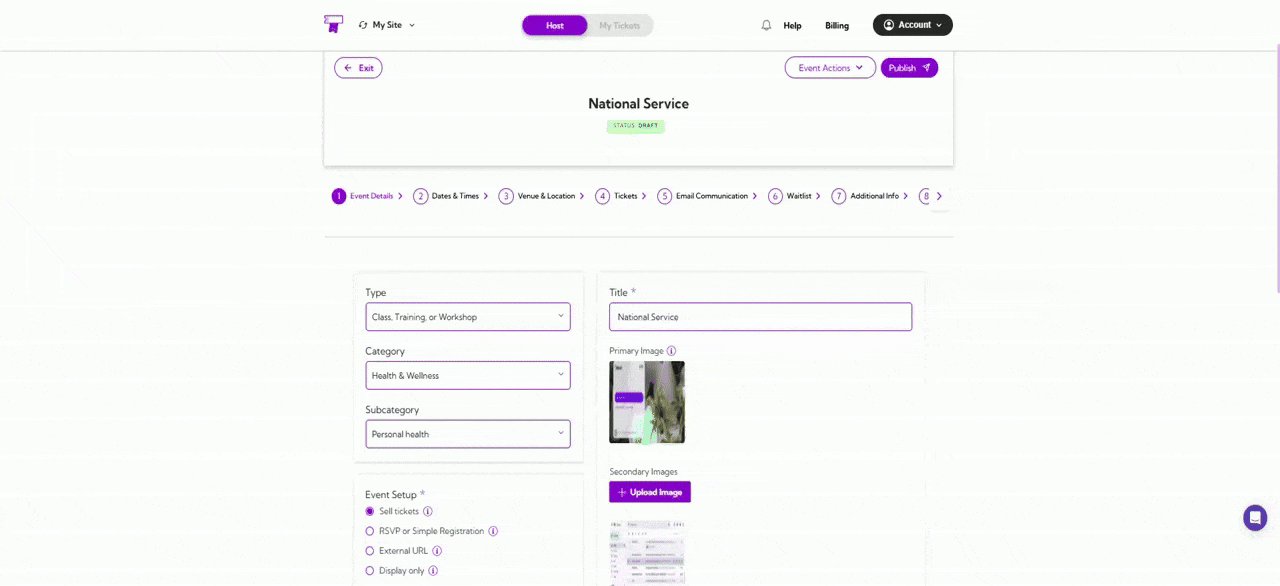Click the step 3 circle for Venue & Location

coord(506,196)
